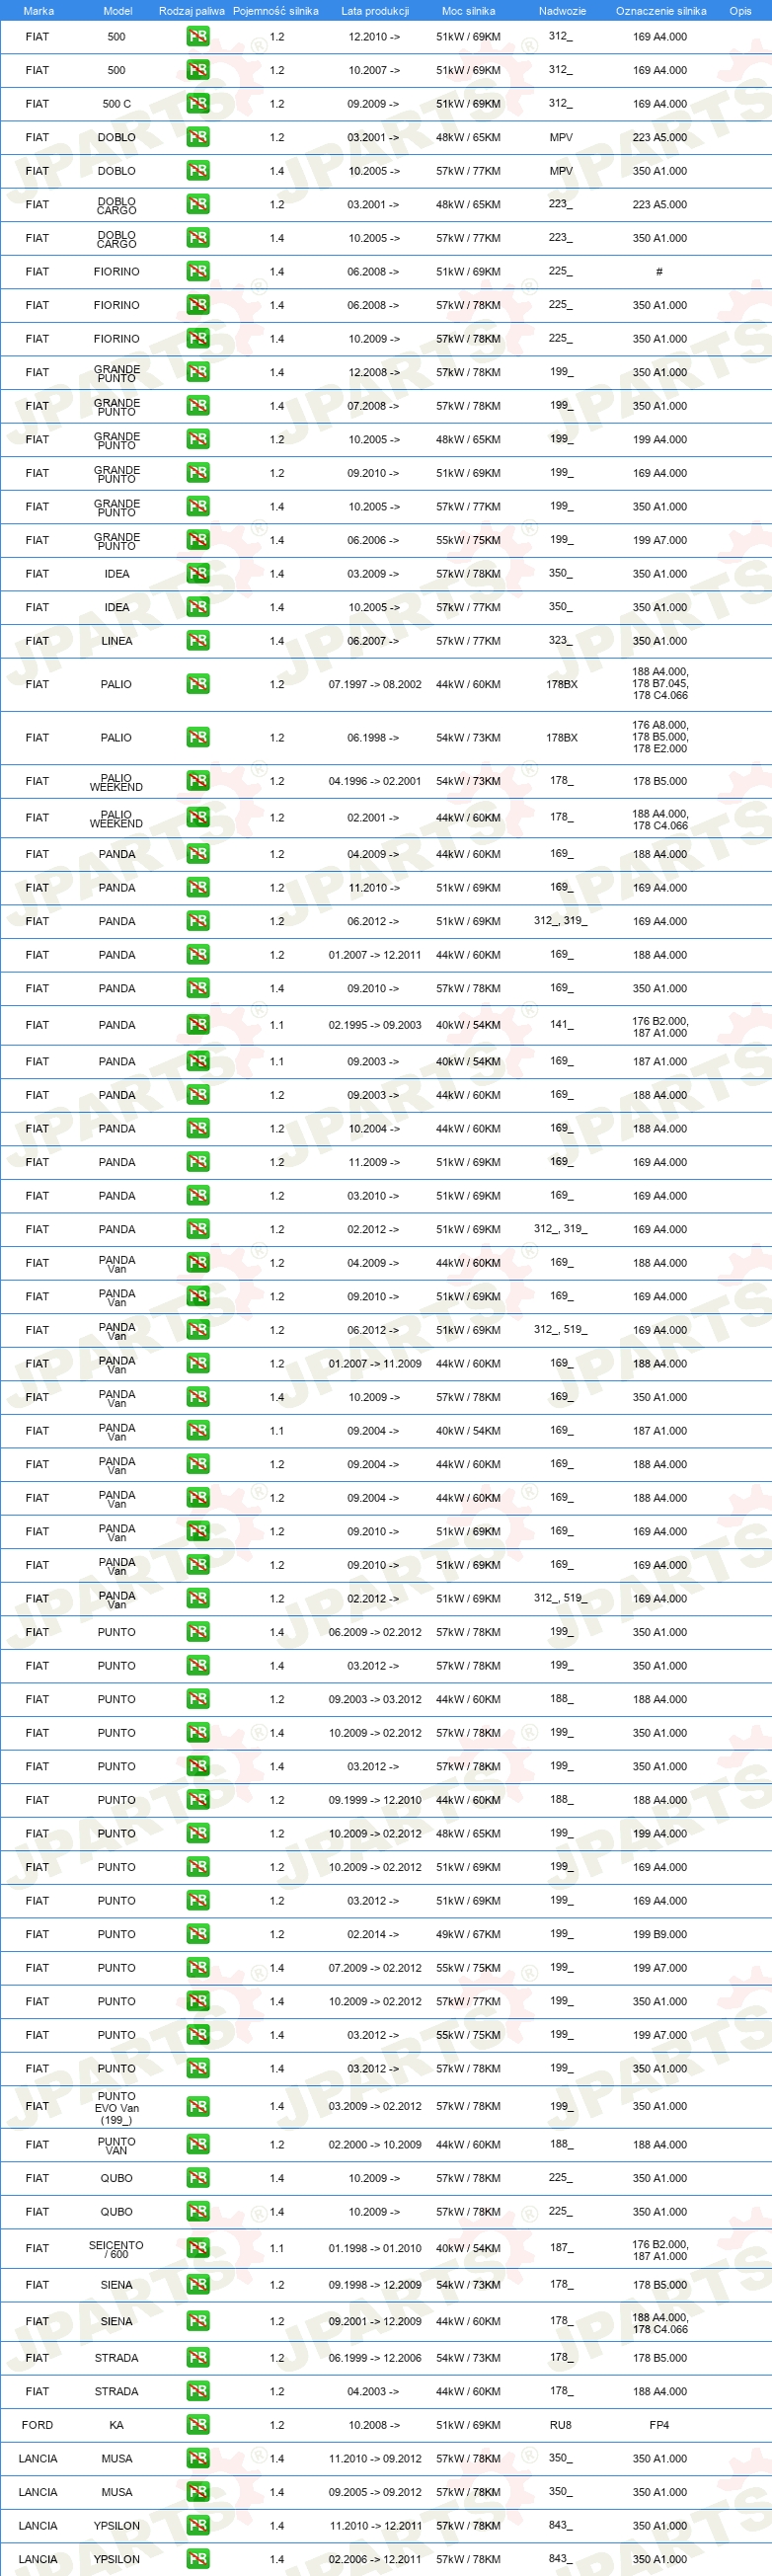
Task: Click the fuel icon for PALIO WEEKEND 02.2001
Action: 198,818
